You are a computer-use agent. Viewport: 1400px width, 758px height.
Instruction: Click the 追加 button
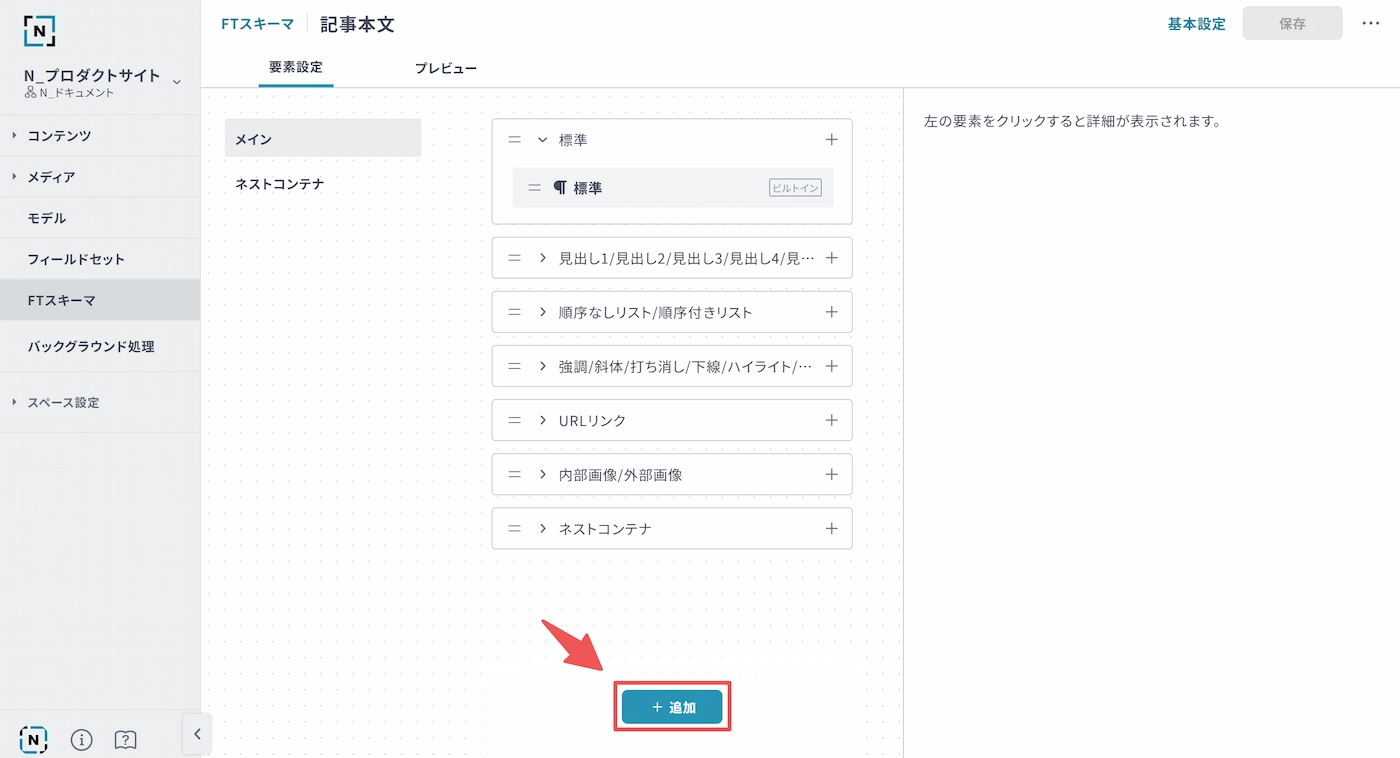[672, 707]
